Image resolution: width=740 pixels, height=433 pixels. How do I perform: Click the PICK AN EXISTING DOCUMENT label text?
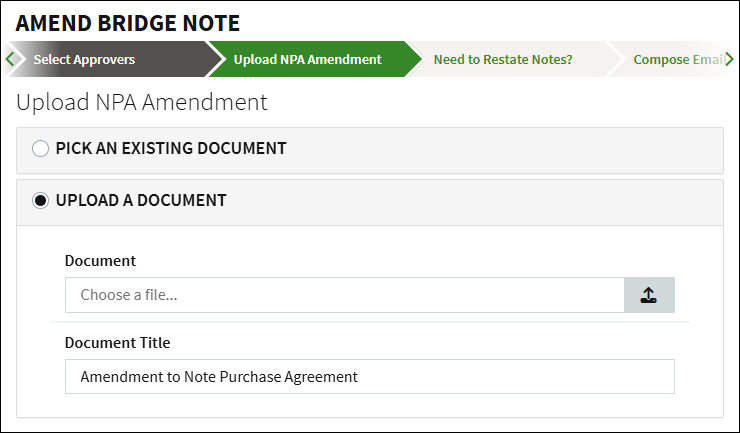point(171,149)
